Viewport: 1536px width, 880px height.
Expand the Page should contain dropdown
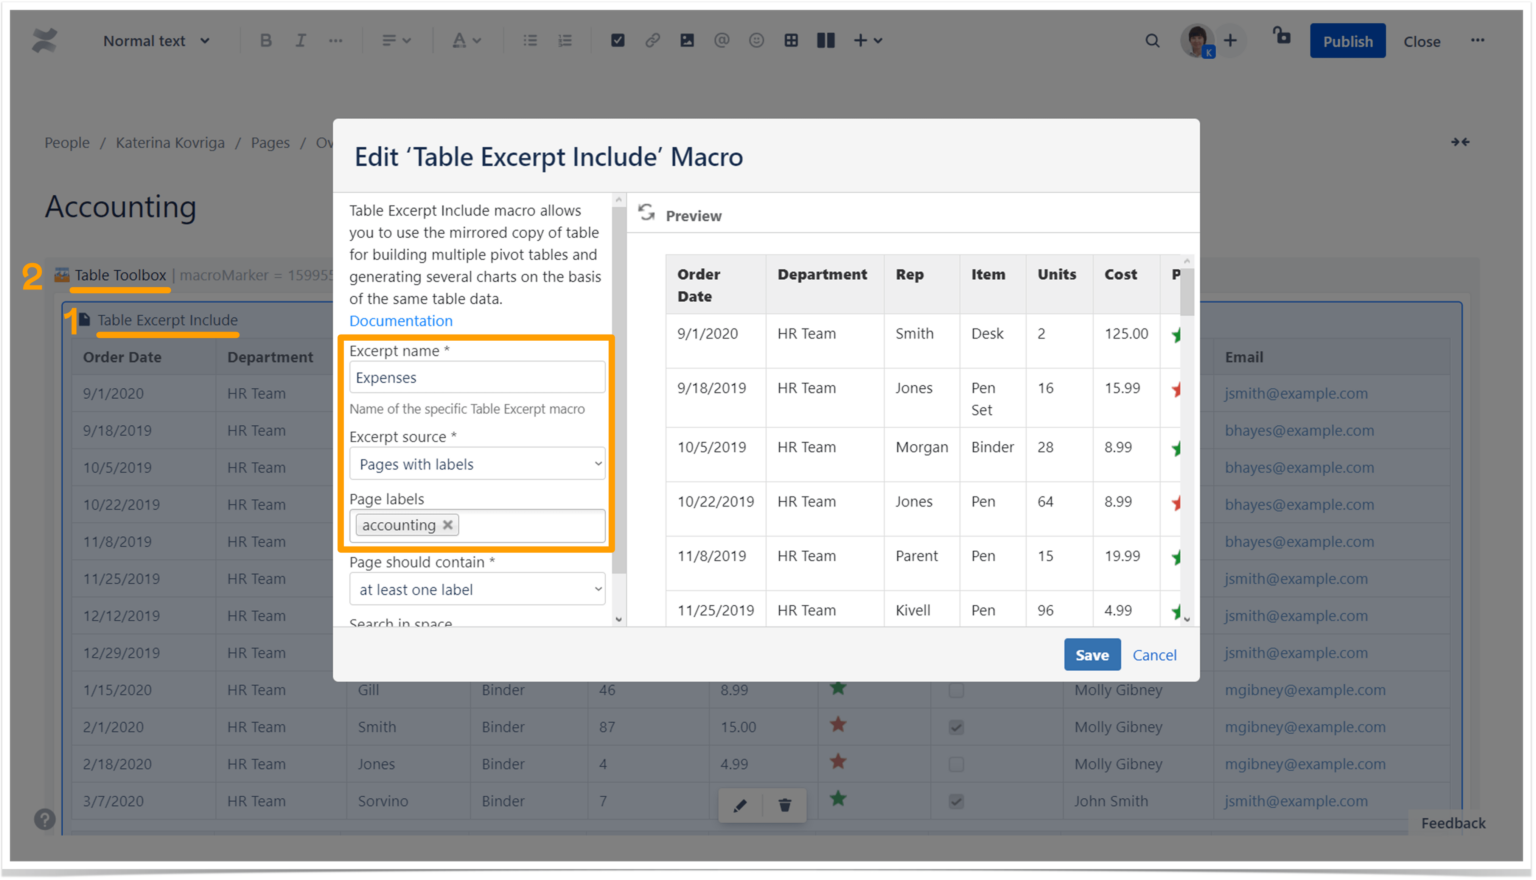click(477, 589)
